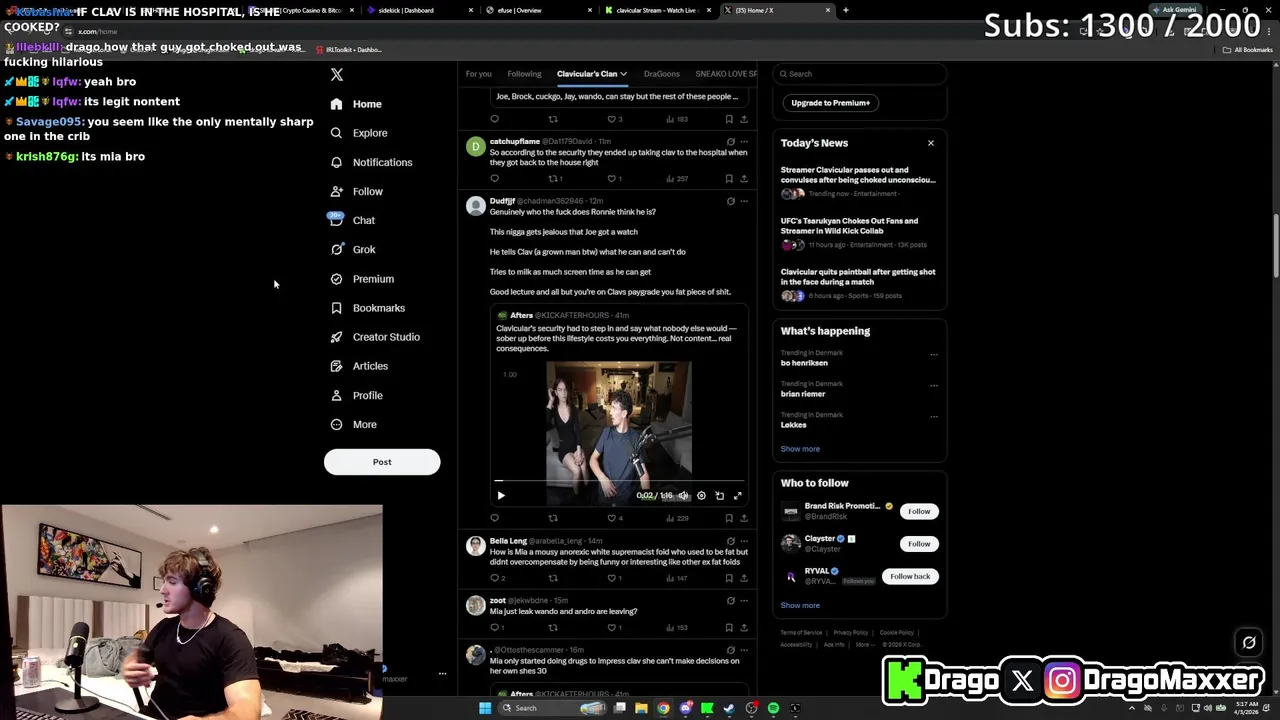The width and height of the screenshot is (1280, 720).
Task: Open Clavicular quits paintball news item
Action: 858,284
